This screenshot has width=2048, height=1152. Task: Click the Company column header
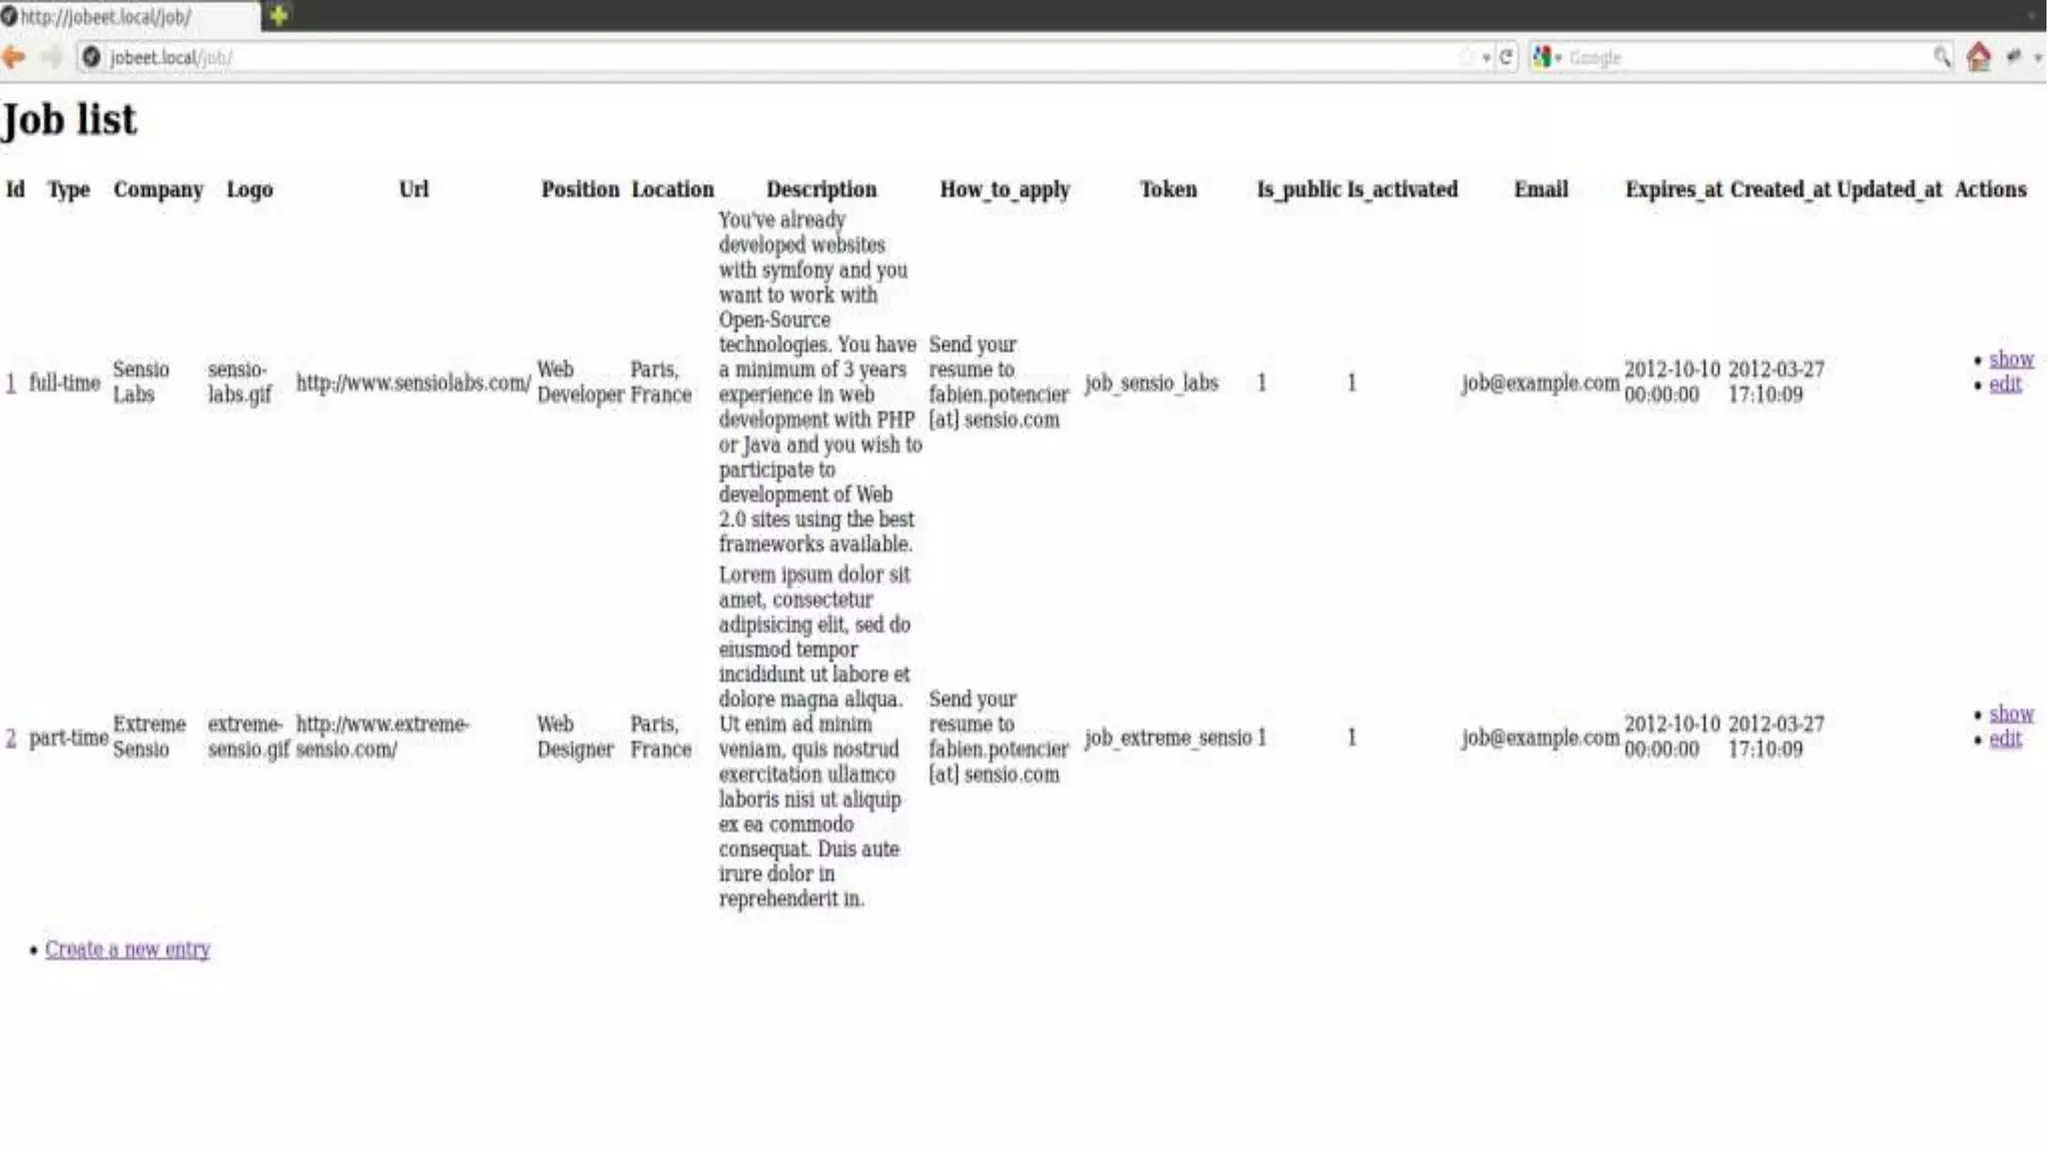point(158,189)
